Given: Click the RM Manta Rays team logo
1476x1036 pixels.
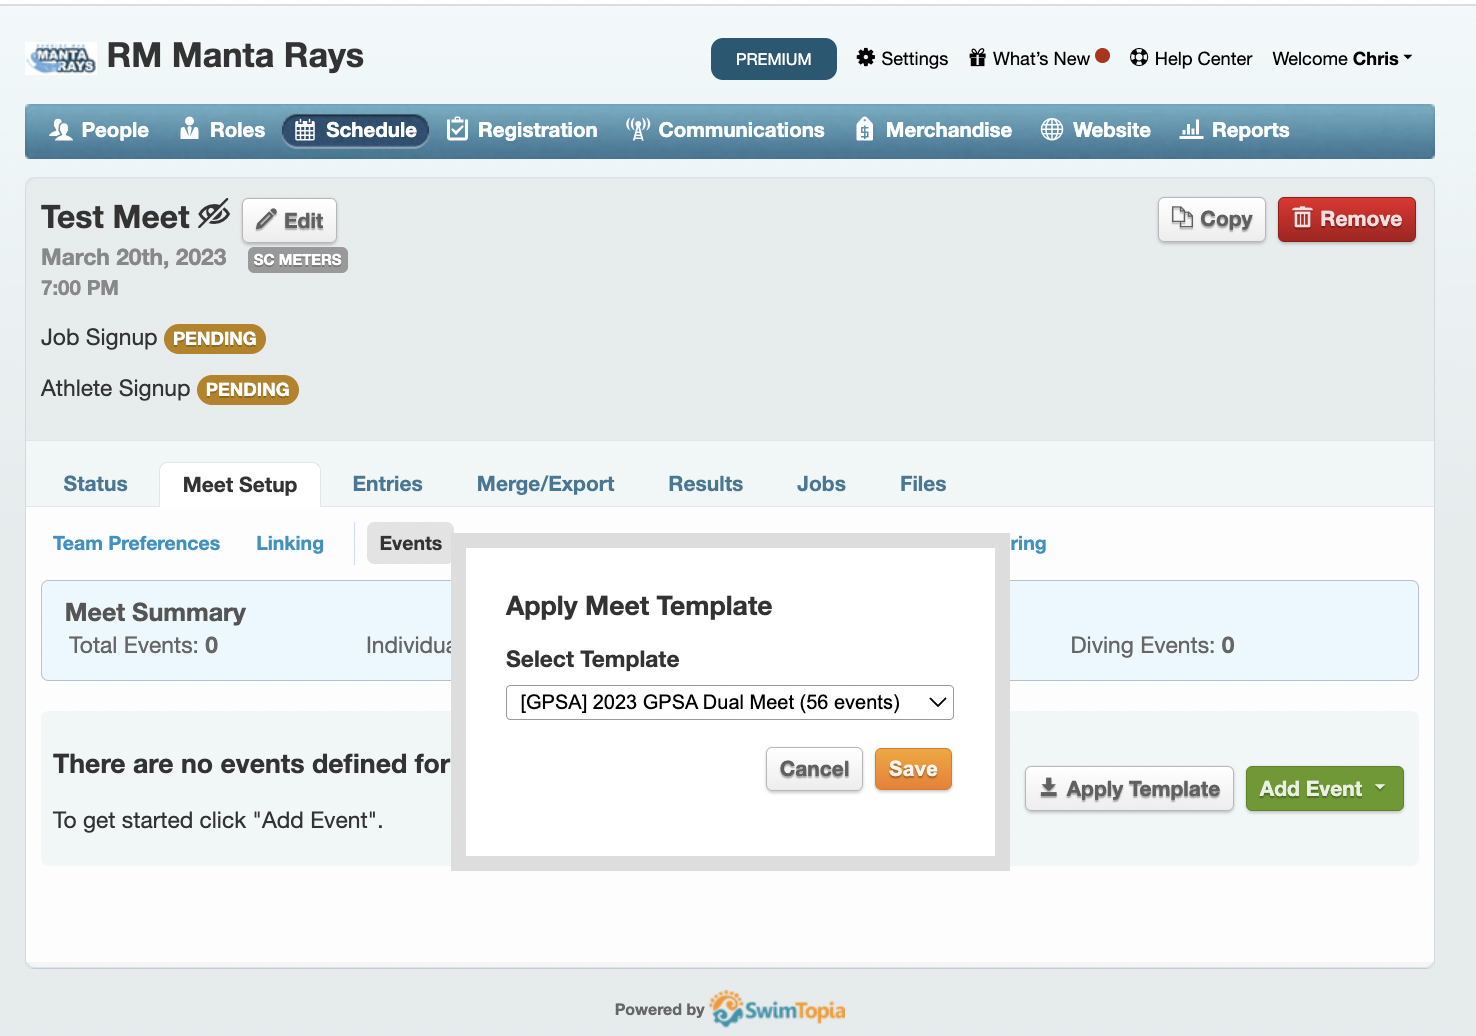Looking at the screenshot, I should coord(62,58).
